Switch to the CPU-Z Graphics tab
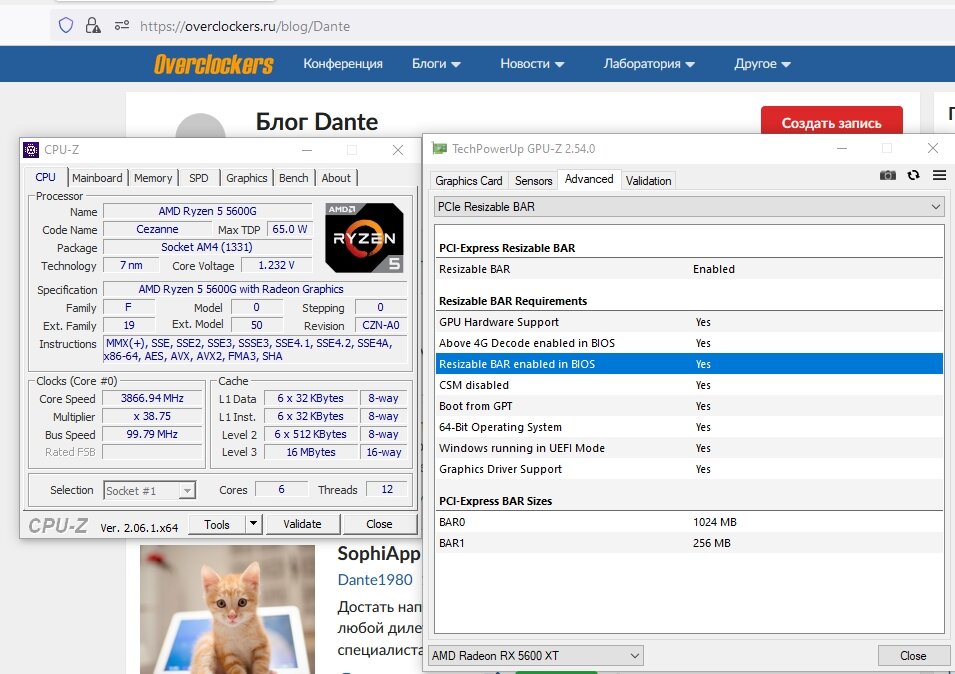Screen dimensions: 955x674 [x=247, y=178]
